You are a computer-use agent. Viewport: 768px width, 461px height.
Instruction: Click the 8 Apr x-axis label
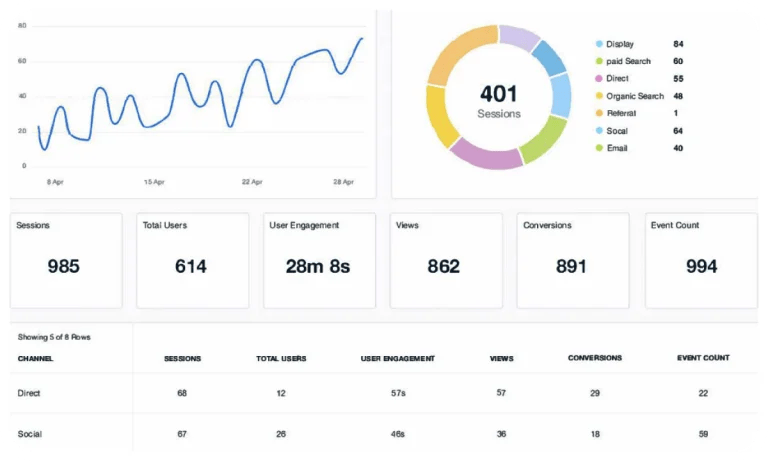point(55,182)
